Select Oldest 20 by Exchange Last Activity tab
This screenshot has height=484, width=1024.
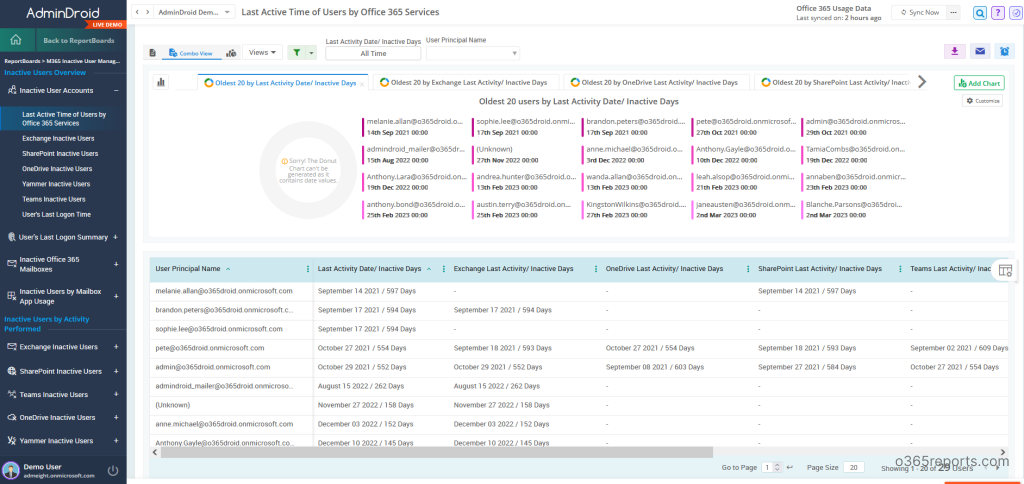[x=466, y=82]
